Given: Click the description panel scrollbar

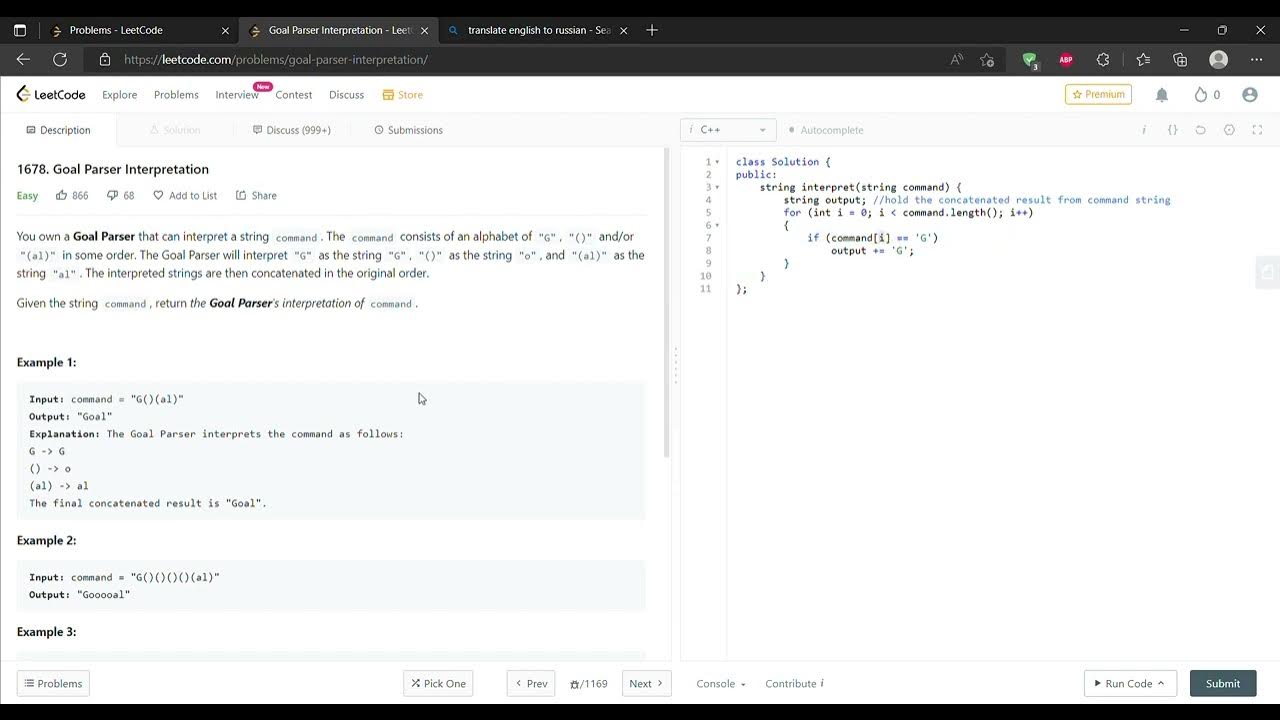Looking at the screenshot, I should 667,304.
